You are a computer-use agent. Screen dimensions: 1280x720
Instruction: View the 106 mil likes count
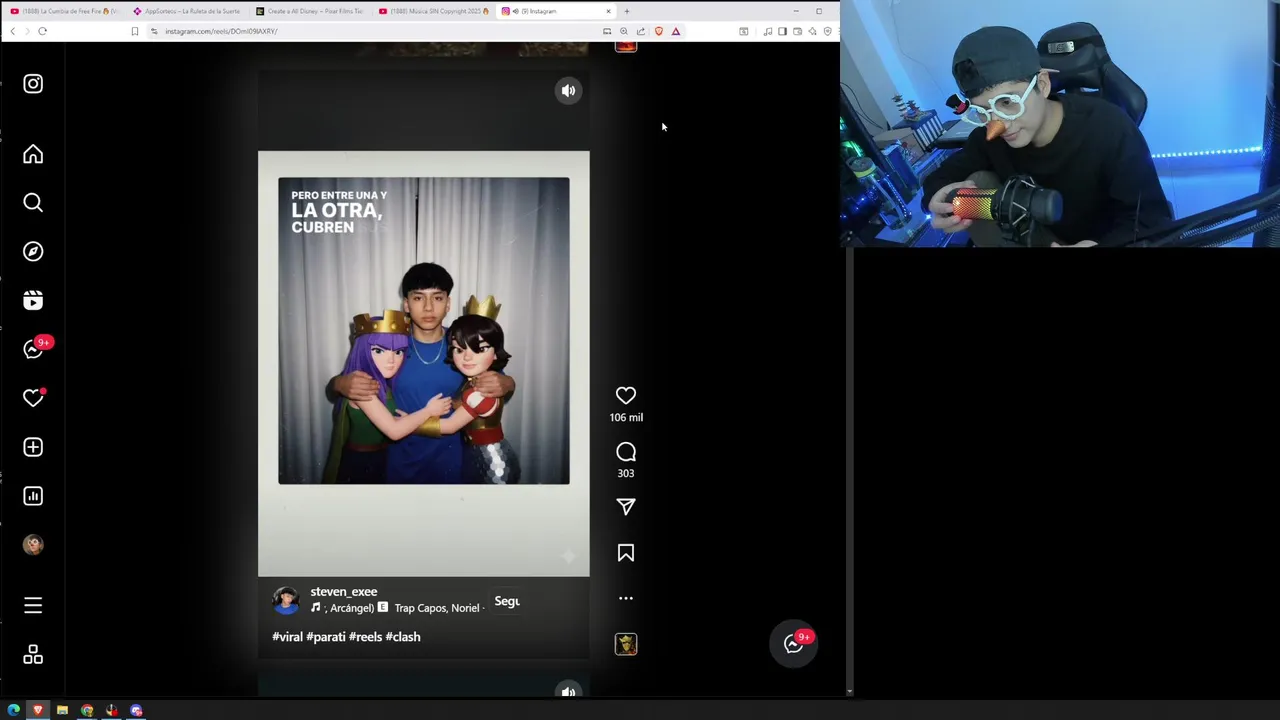coord(626,418)
